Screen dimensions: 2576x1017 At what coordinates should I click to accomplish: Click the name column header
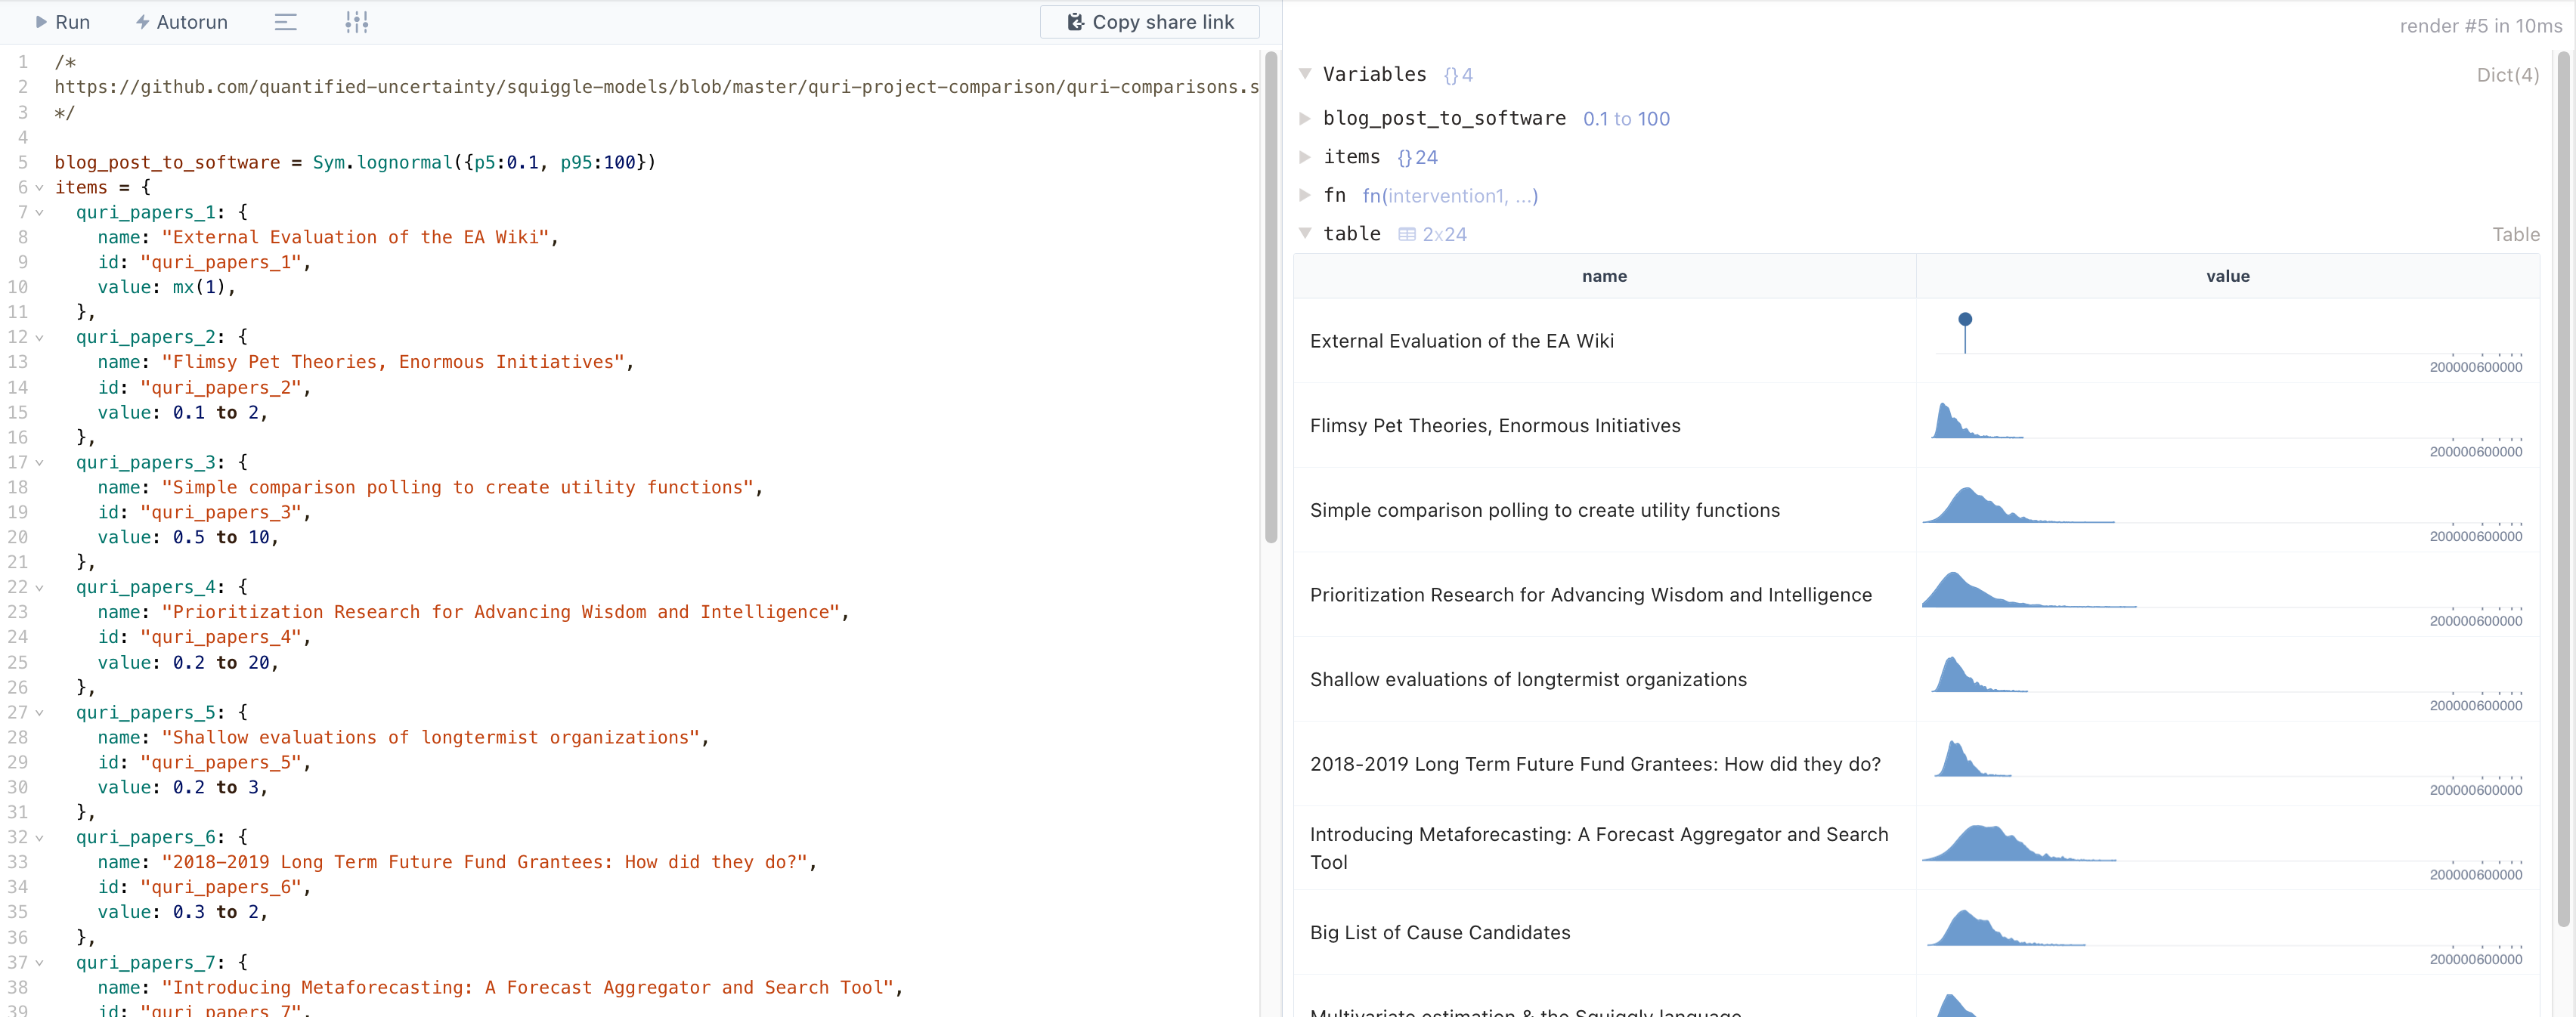(x=1604, y=276)
